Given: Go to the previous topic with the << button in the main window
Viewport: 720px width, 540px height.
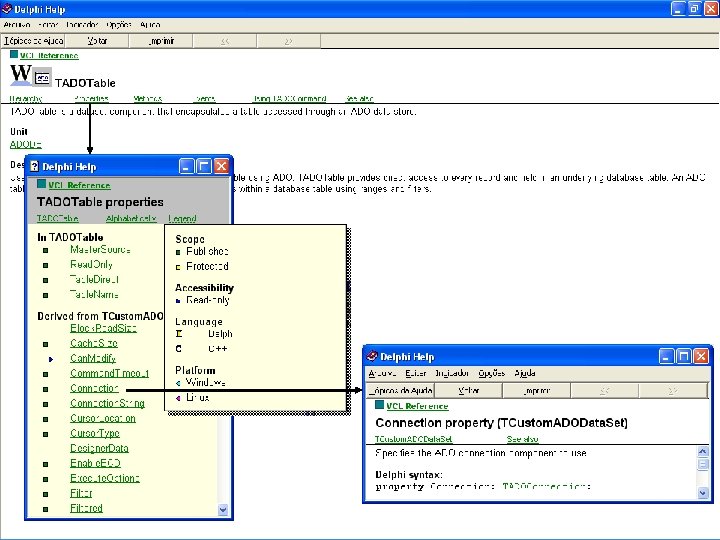Looking at the screenshot, I should tap(225, 41).
